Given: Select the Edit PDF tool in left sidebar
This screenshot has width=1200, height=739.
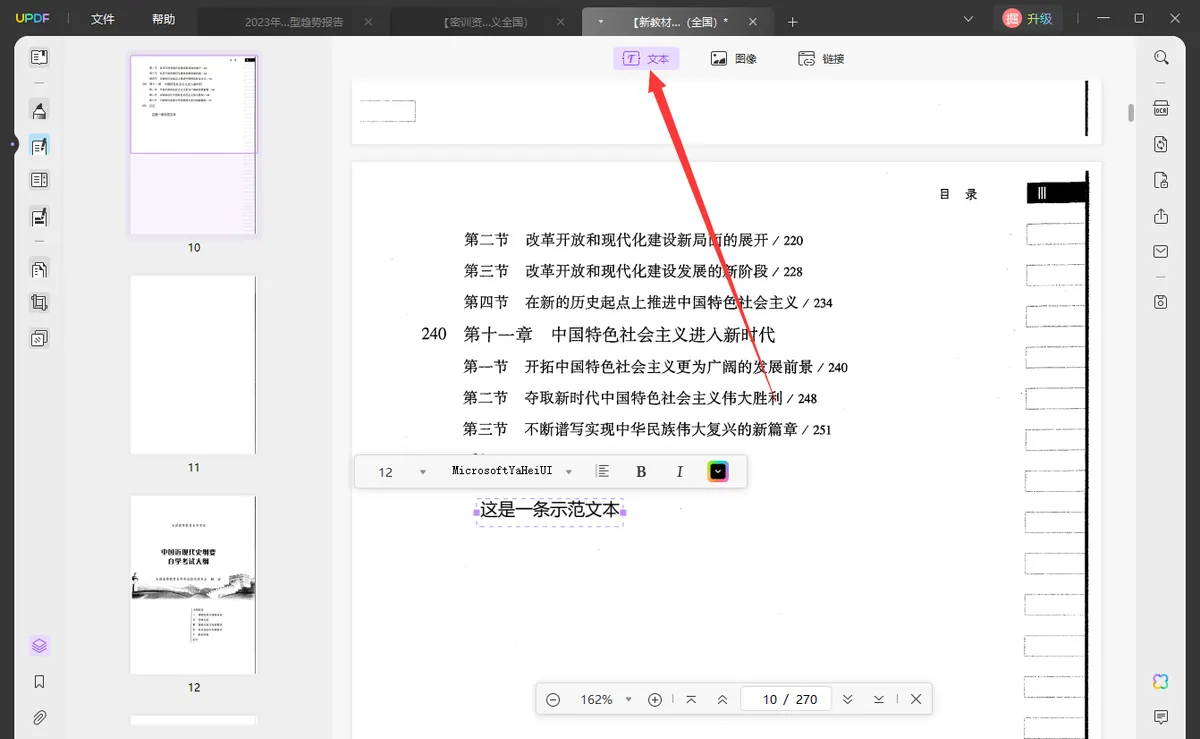Looking at the screenshot, I should click(39, 146).
